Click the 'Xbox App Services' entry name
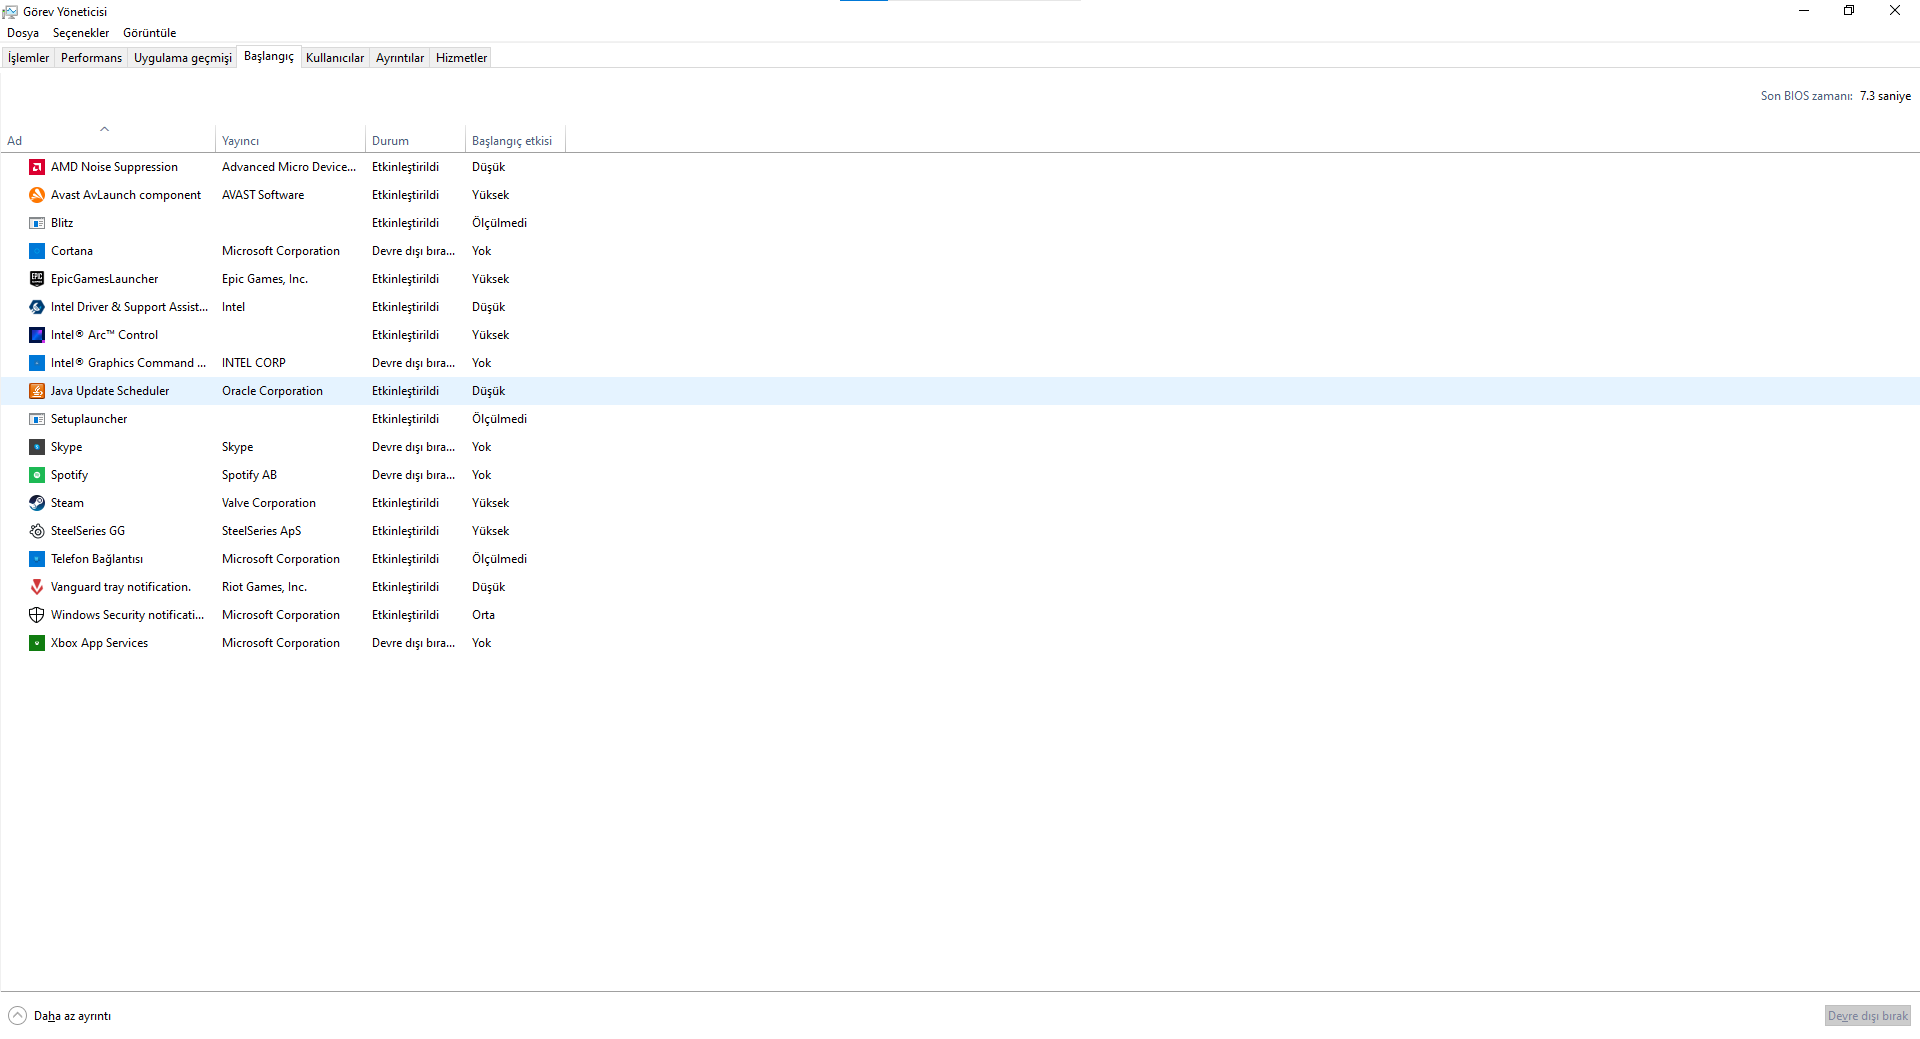 [99, 643]
